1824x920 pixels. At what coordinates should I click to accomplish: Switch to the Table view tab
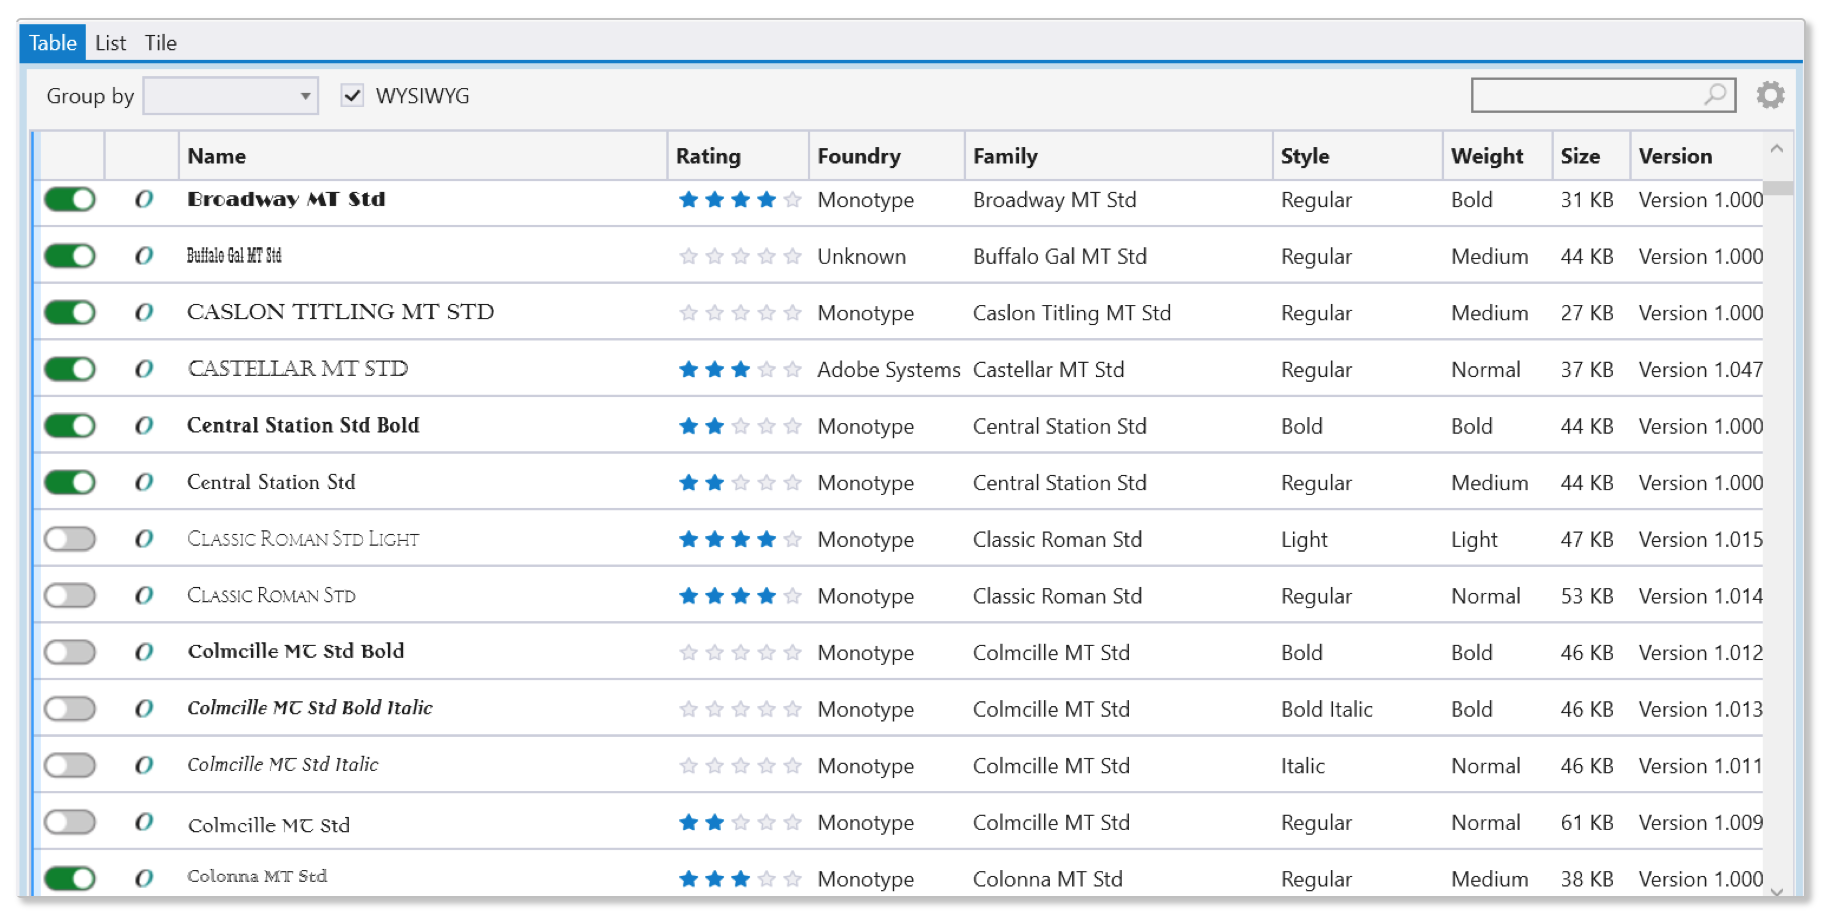[x=53, y=43]
